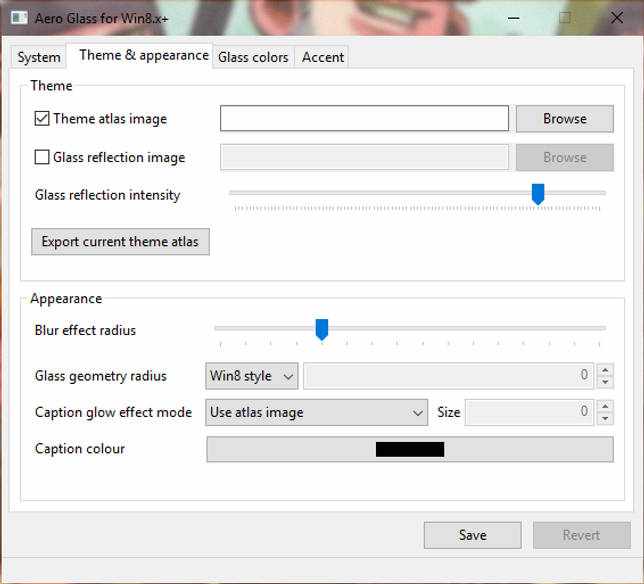Click the Theme atlas image path field
Image resolution: width=644 pixels, height=584 pixels.
point(364,118)
